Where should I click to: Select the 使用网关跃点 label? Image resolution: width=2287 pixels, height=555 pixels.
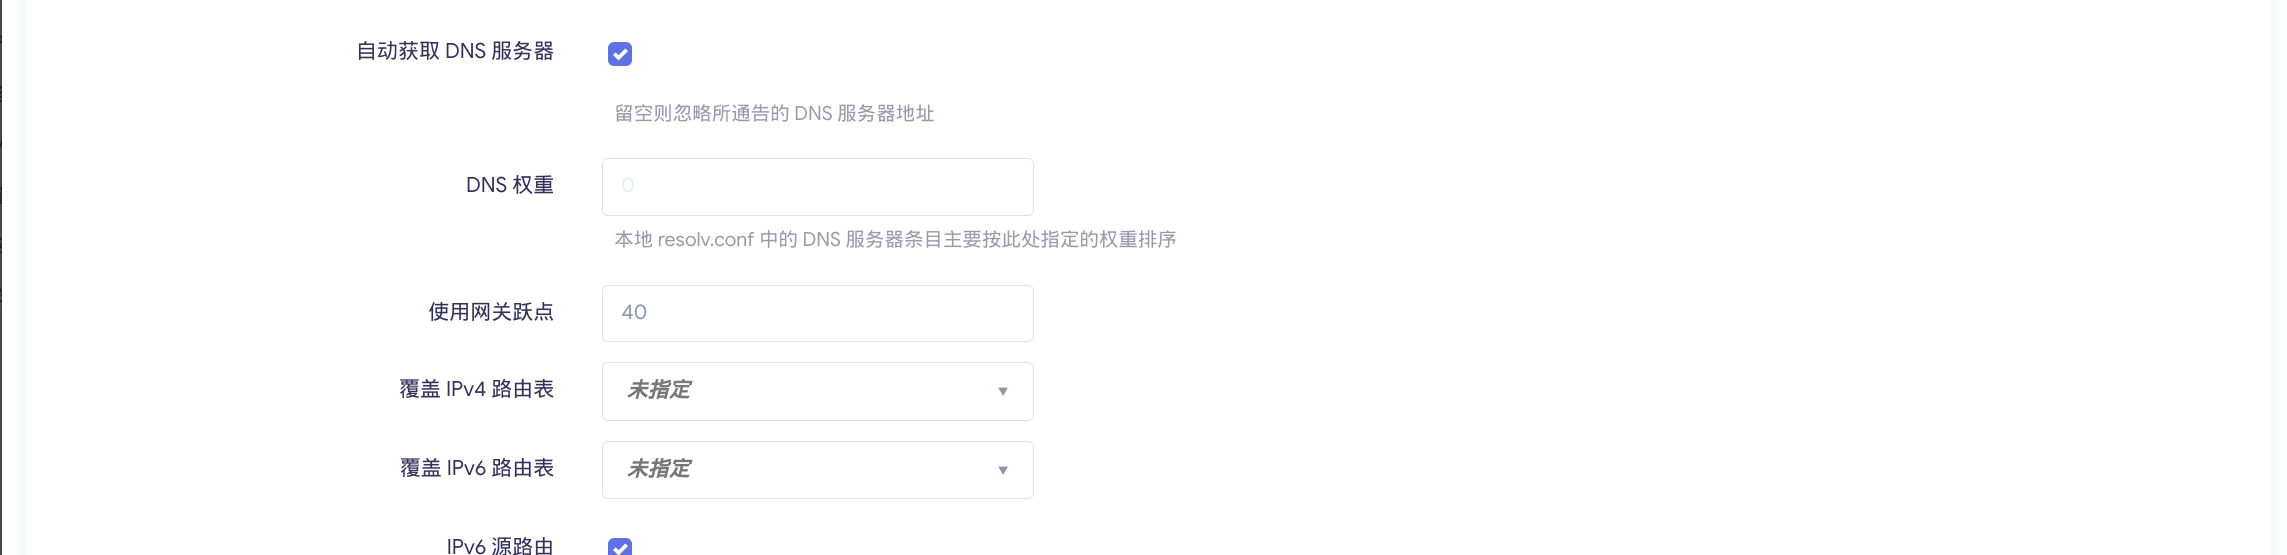pos(491,312)
